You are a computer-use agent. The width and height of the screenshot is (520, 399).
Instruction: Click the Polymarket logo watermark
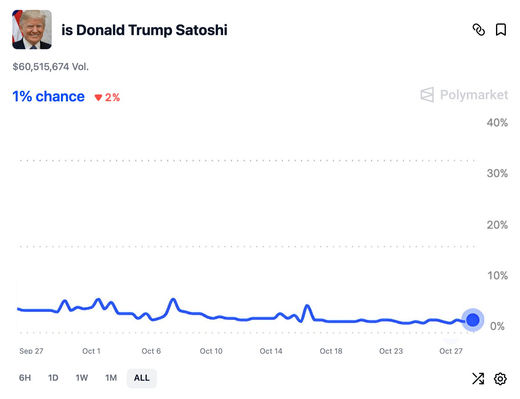464,95
